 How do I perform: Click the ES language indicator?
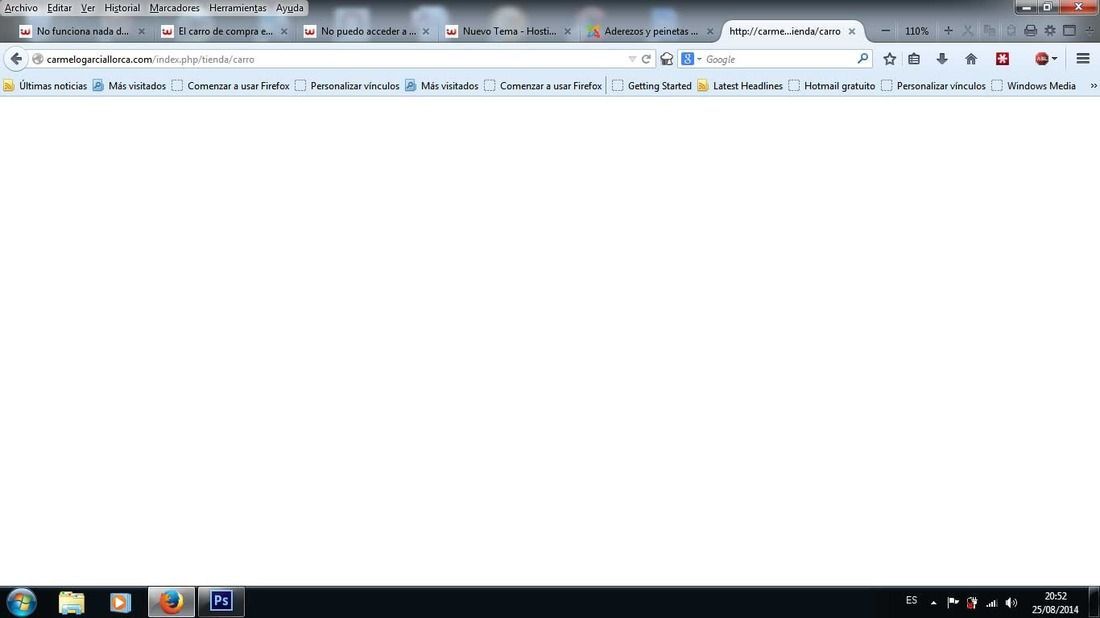click(x=911, y=600)
